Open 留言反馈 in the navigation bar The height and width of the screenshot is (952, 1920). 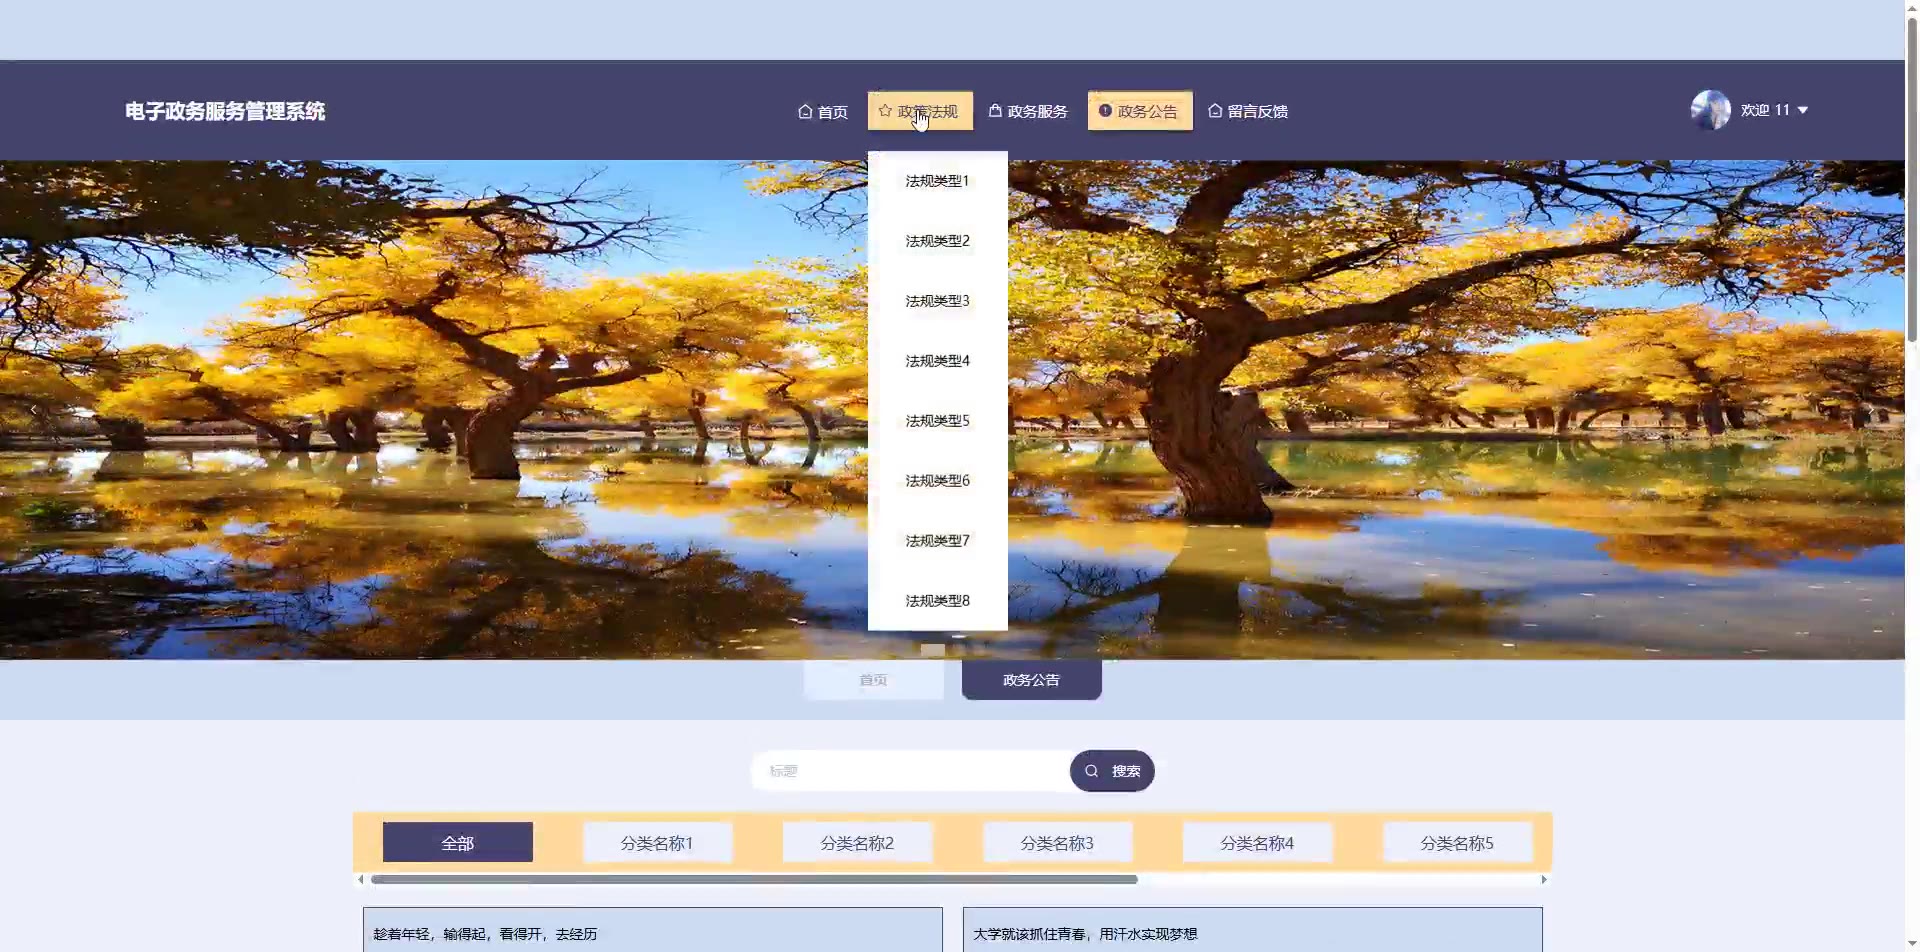(x=1248, y=111)
